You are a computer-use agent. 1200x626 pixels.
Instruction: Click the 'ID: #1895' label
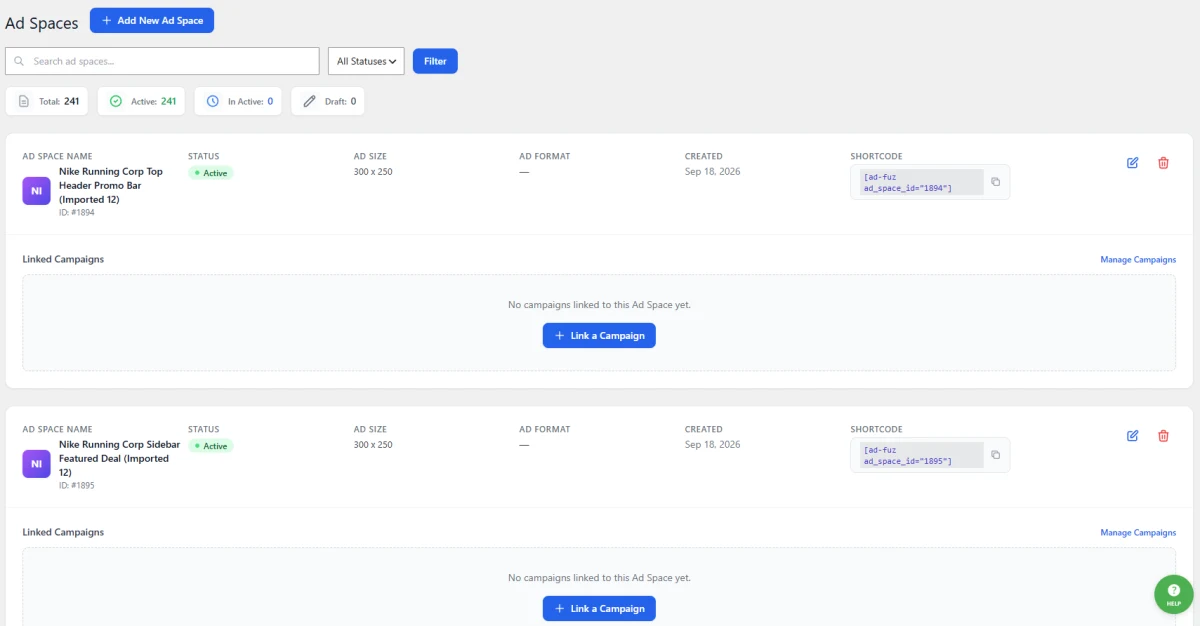pos(77,485)
